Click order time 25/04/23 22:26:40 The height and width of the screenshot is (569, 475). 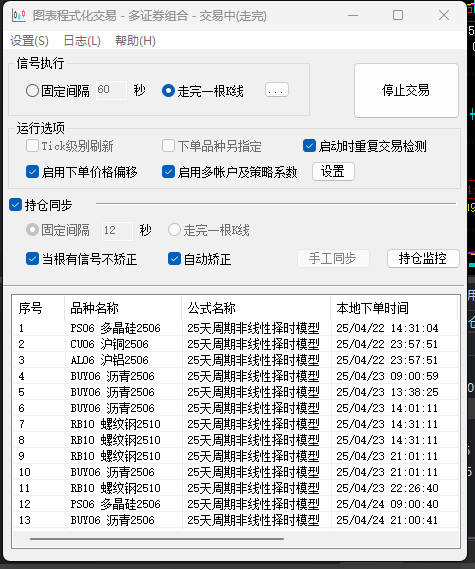(x=387, y=488)
